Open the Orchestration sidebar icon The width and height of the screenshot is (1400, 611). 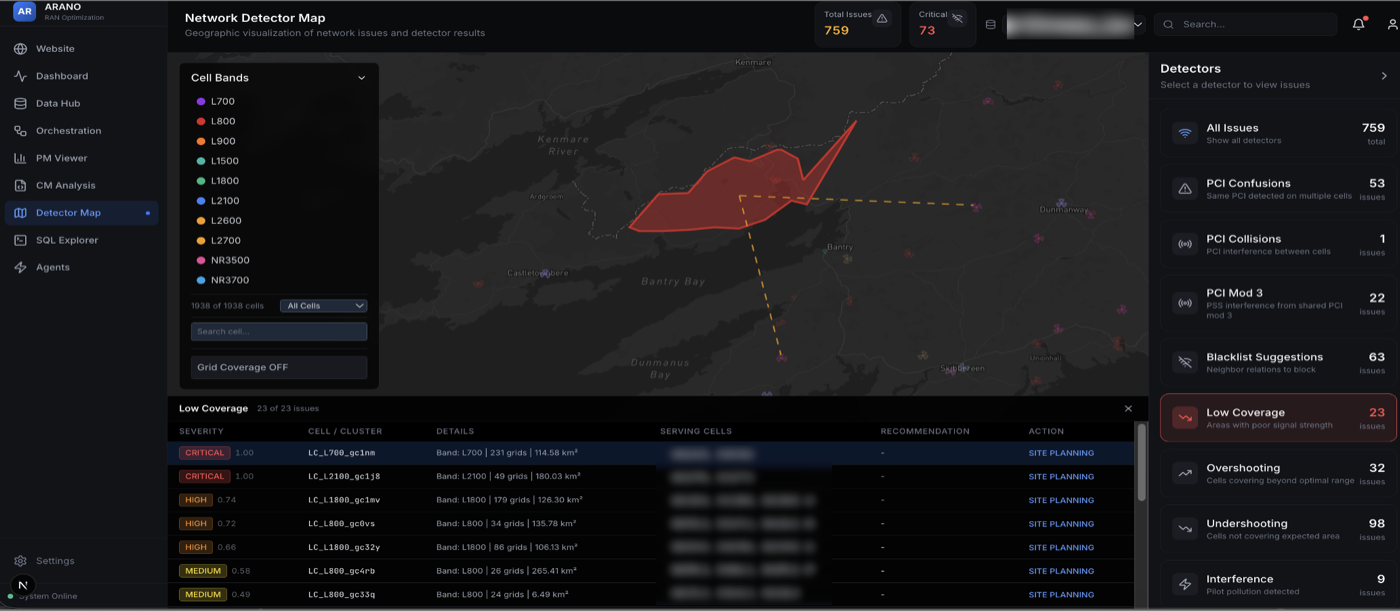coord(20,131)
